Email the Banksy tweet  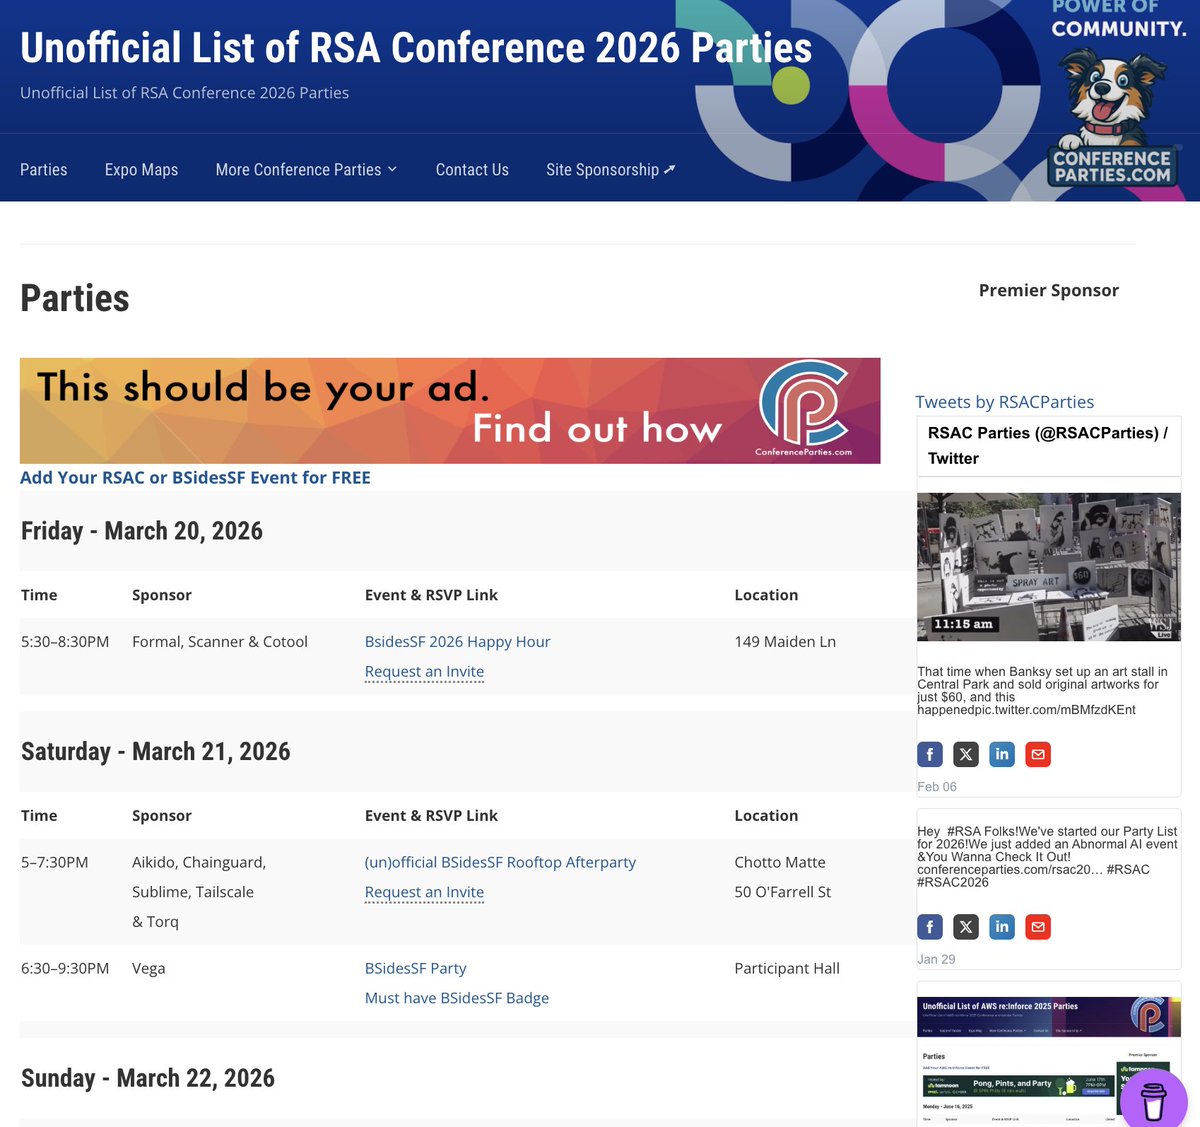(x=1038, y=755)
